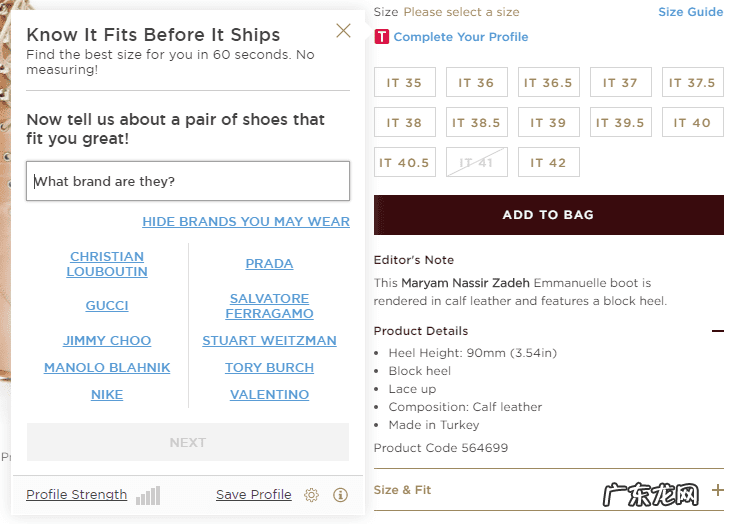Select size IT 38.5
This screenshot has height=524, width=737.
coord(476,123)
